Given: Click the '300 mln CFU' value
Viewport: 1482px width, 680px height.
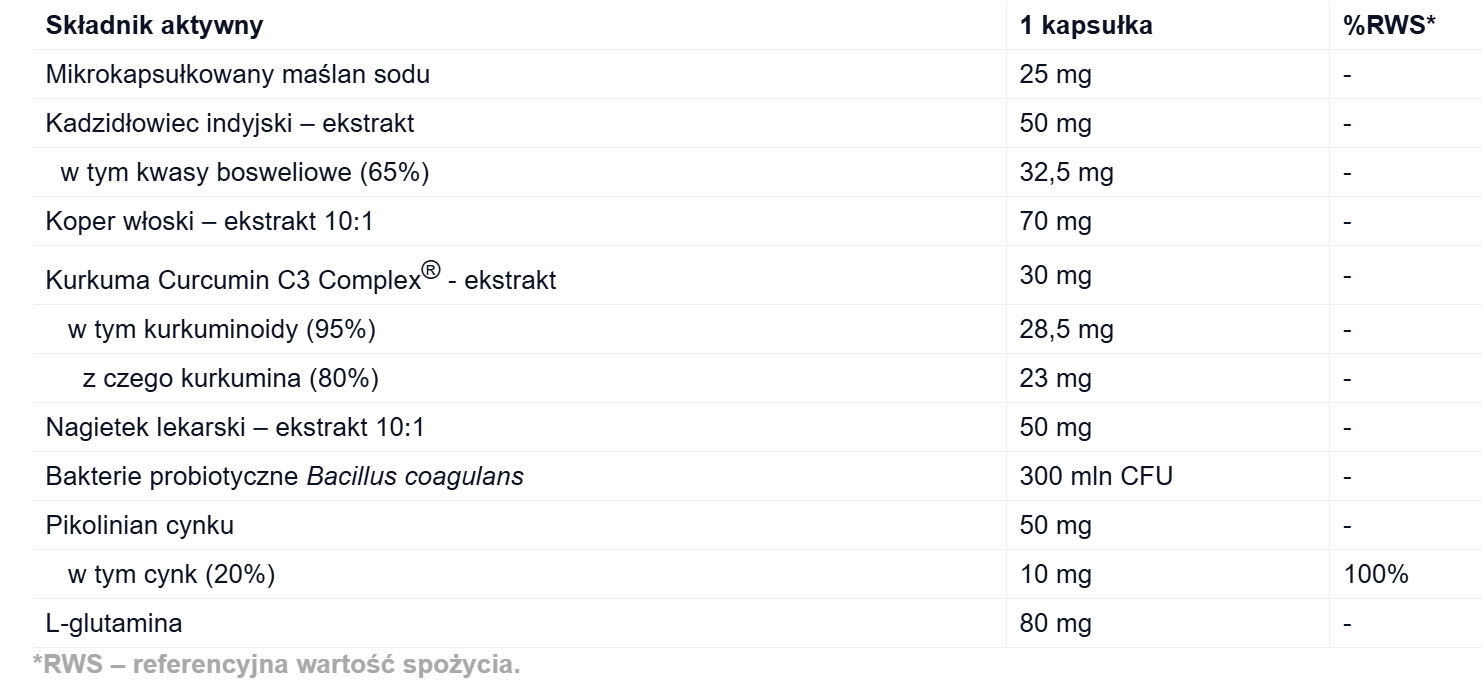Looking at the screenshot, I should pyautogui.click(x=1096, y=476).
